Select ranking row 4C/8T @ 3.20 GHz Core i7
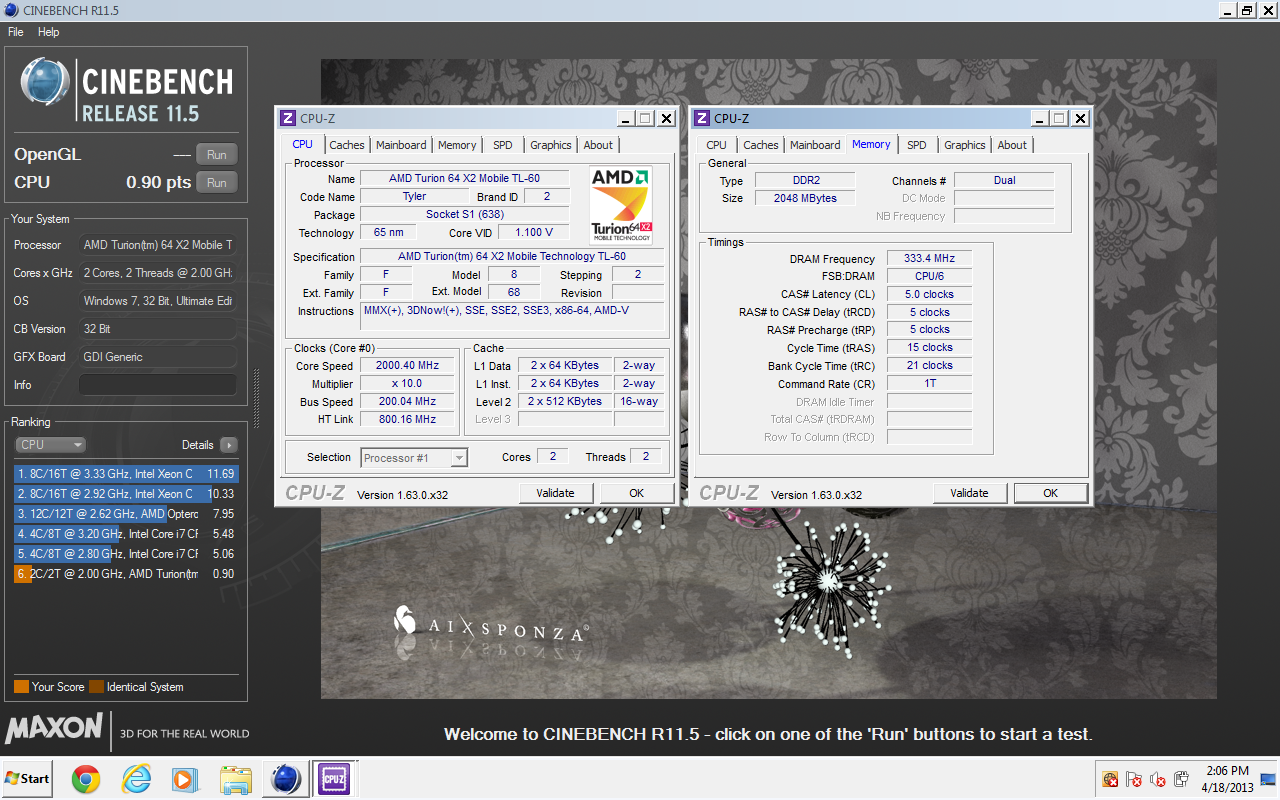Image resolution: width=1280 pixels, height=800 pixels. [x=126, y=534]
